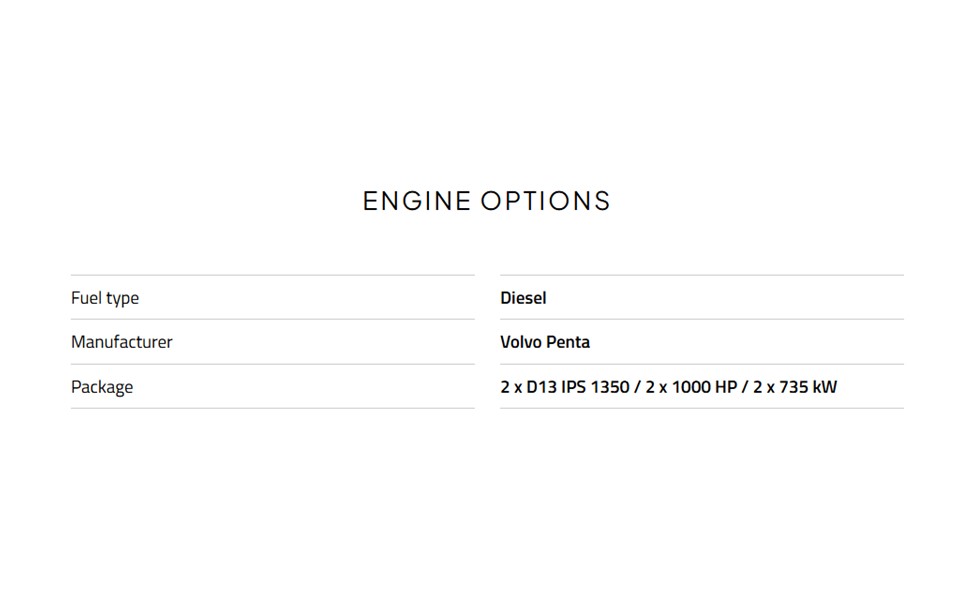Image resolution: width=980 pixels, height=606 pixels.
Task: Click the word ENGINE in the heading
Action: [x=416, y=201]
